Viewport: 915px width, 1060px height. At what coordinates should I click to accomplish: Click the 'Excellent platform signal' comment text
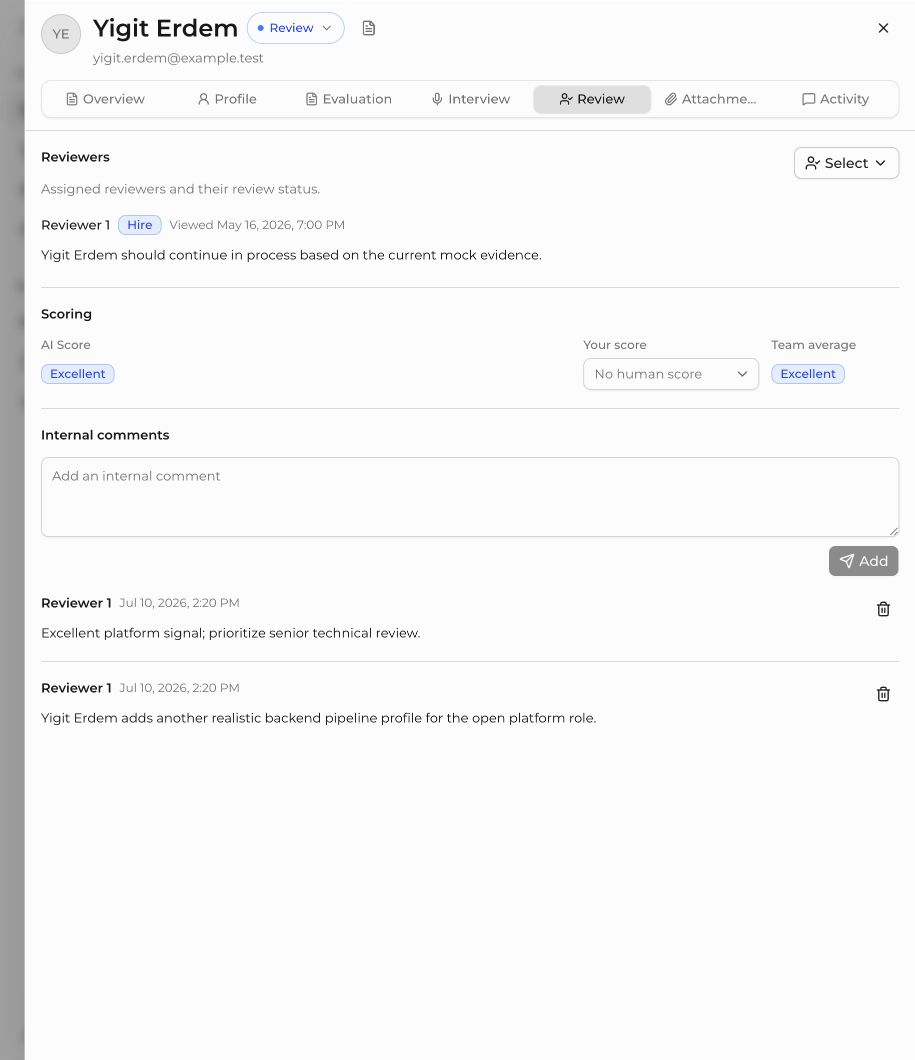point(230,633)
